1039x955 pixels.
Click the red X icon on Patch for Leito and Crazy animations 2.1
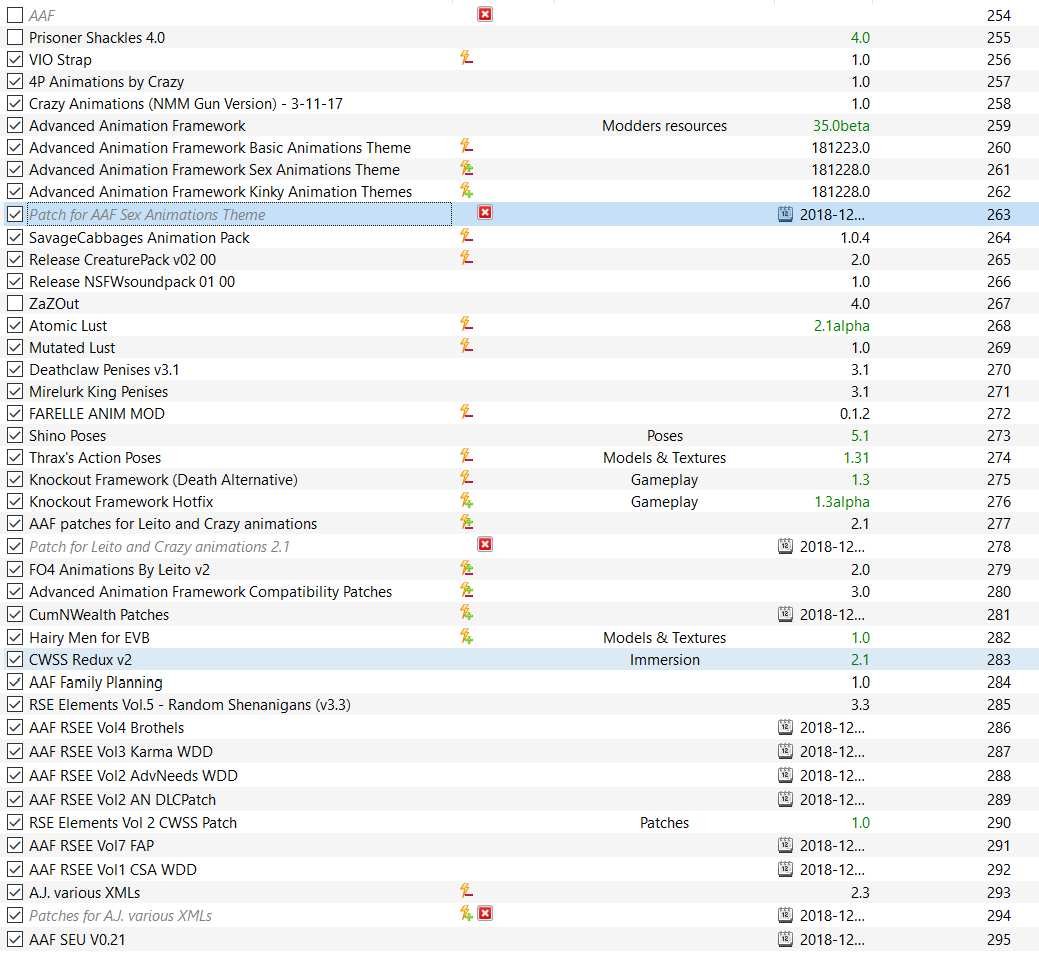[x=485, y=544]
